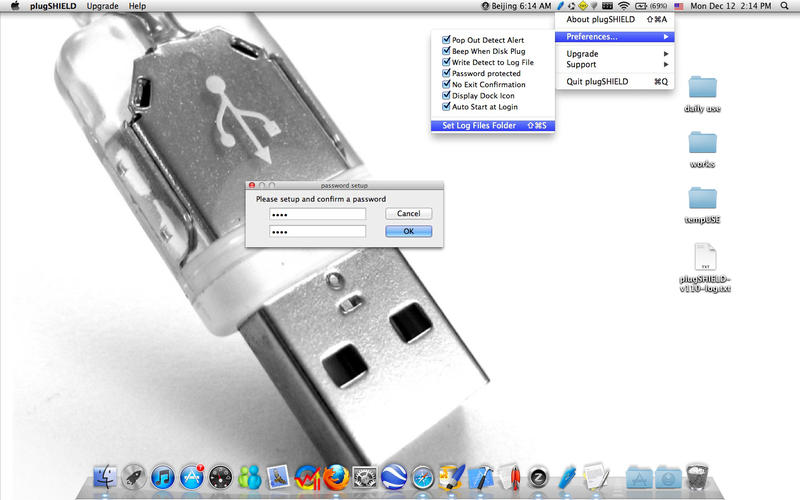Open the App Store dock icon
The height and width of the screenshot is (500, 800).
tap(192, 478)
